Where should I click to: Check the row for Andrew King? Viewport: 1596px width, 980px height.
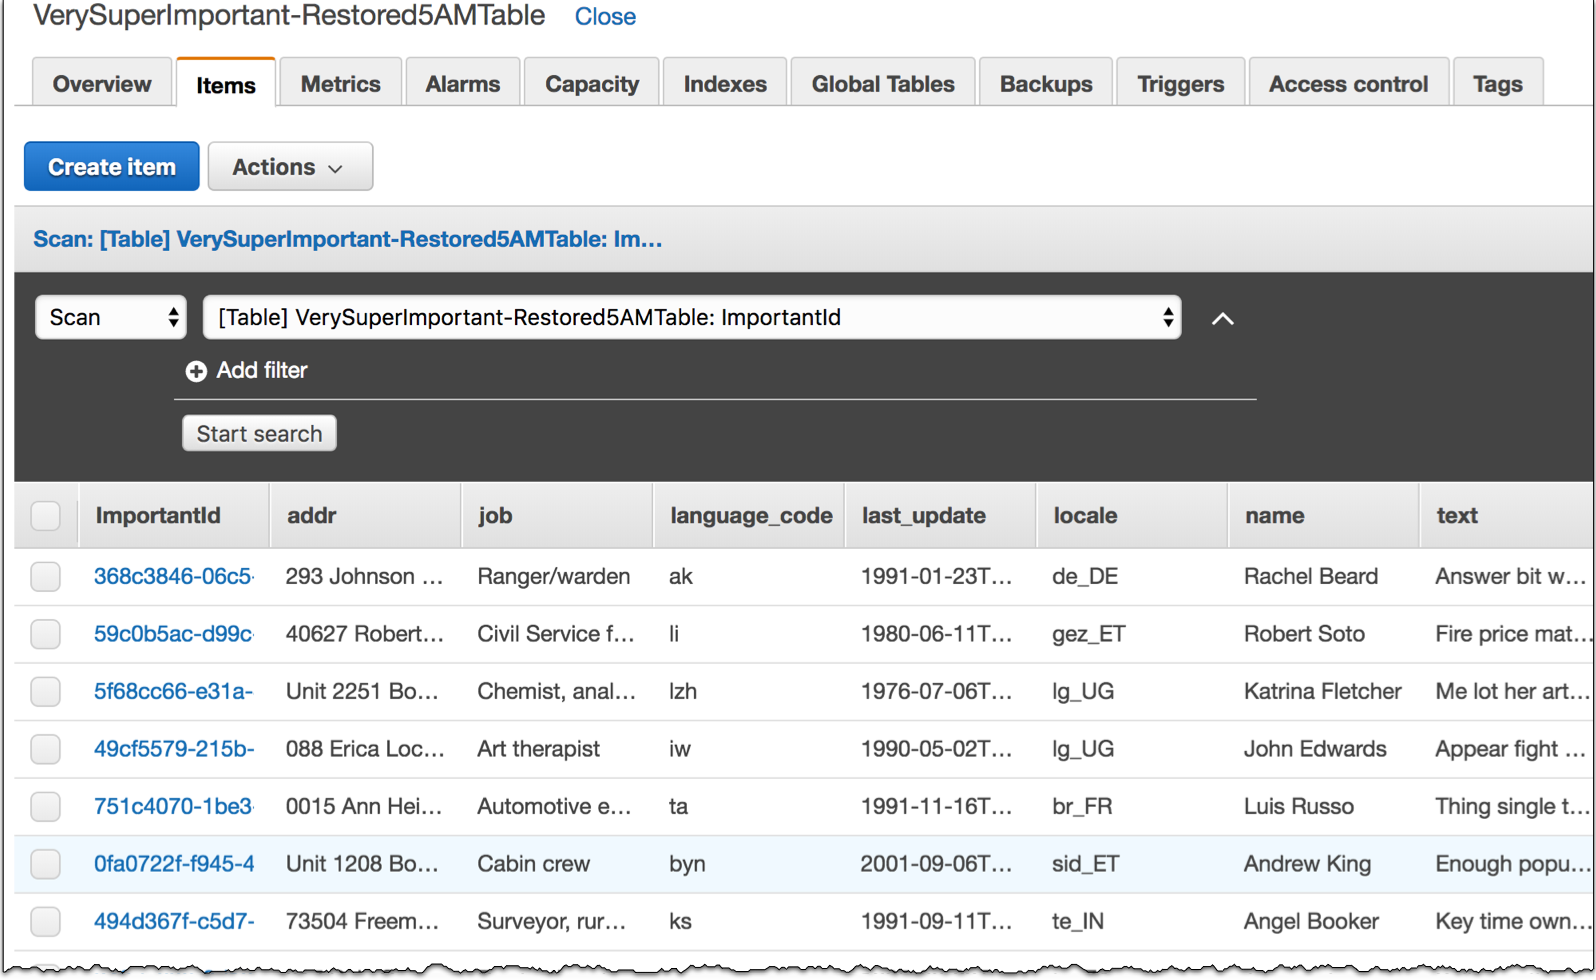pos(45,864)
